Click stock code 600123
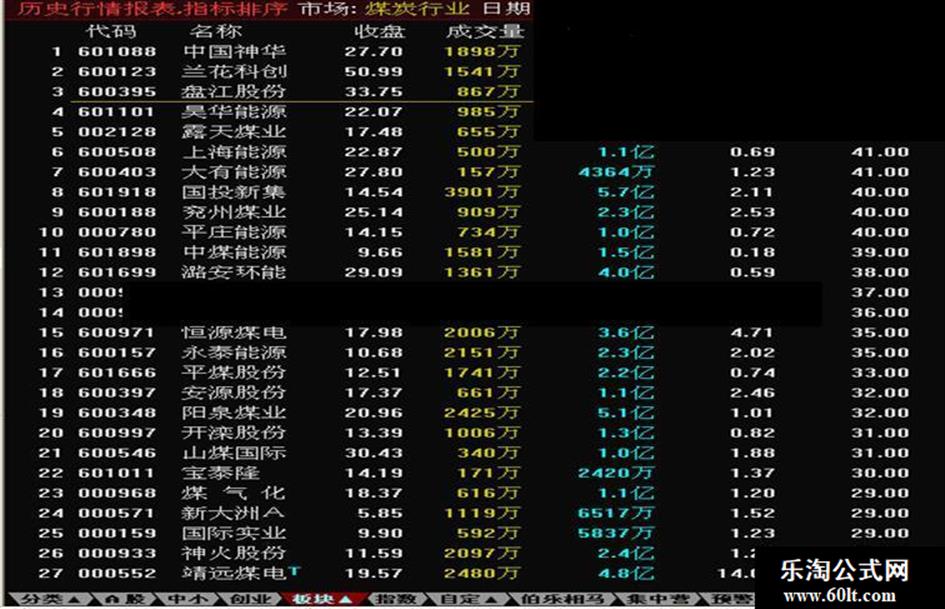Viewport: 945px width, 609px height. coord(117,72)
